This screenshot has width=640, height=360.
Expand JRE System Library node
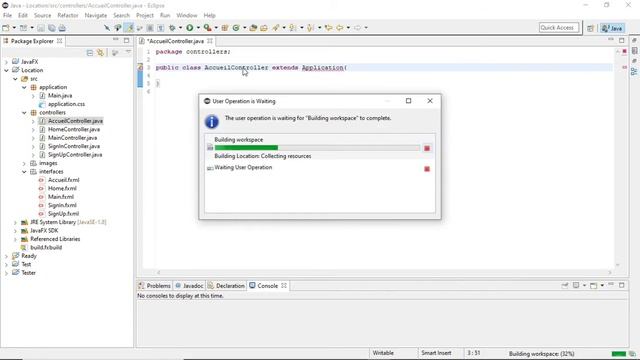coord(15,222)
